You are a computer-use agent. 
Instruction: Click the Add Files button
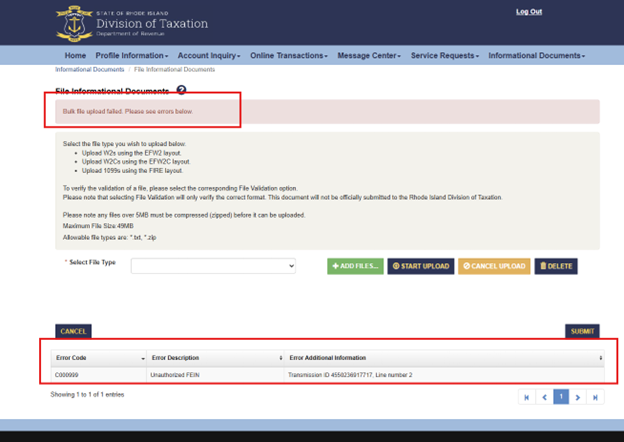point(355,266)
